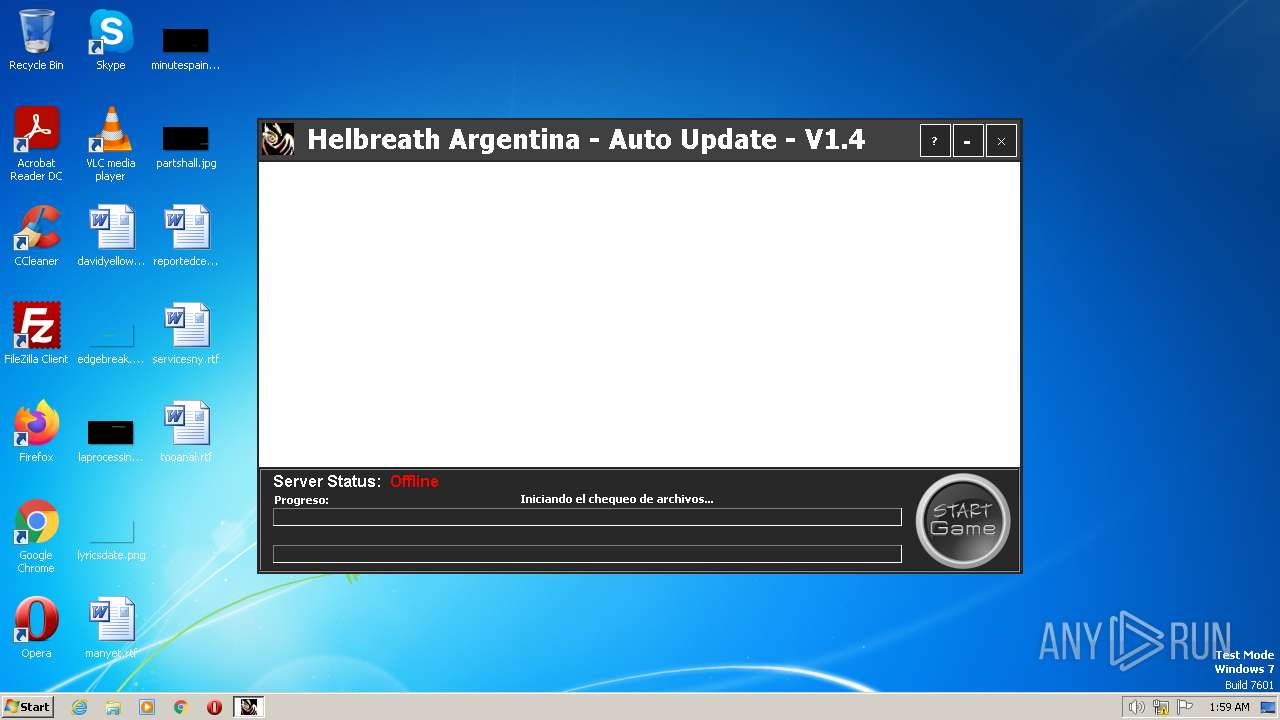This screenshot has width=1280, height=720.
Task: Select VLC media player shortcut
Action: (x=110, y=144)
